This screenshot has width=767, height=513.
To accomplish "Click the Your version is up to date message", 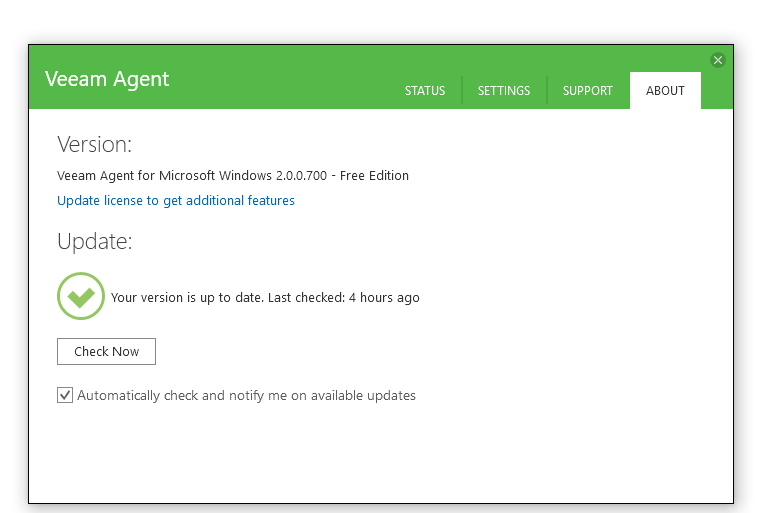I will click(265, 297).
